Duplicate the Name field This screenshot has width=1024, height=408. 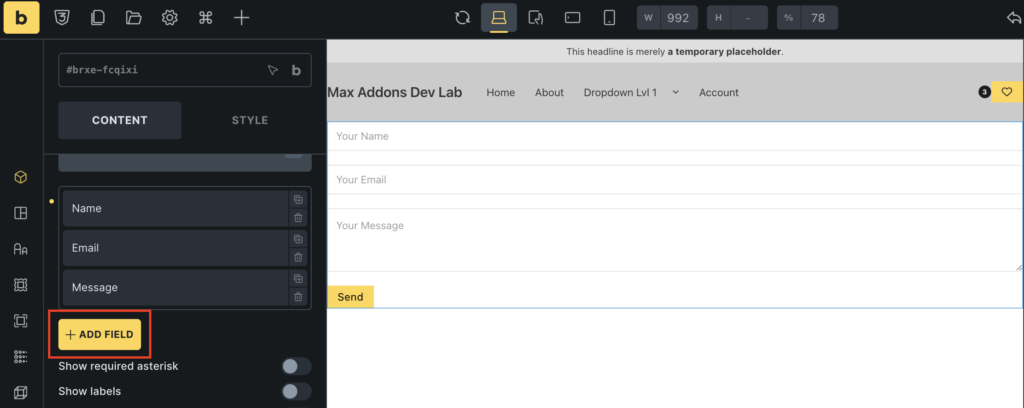298,200
